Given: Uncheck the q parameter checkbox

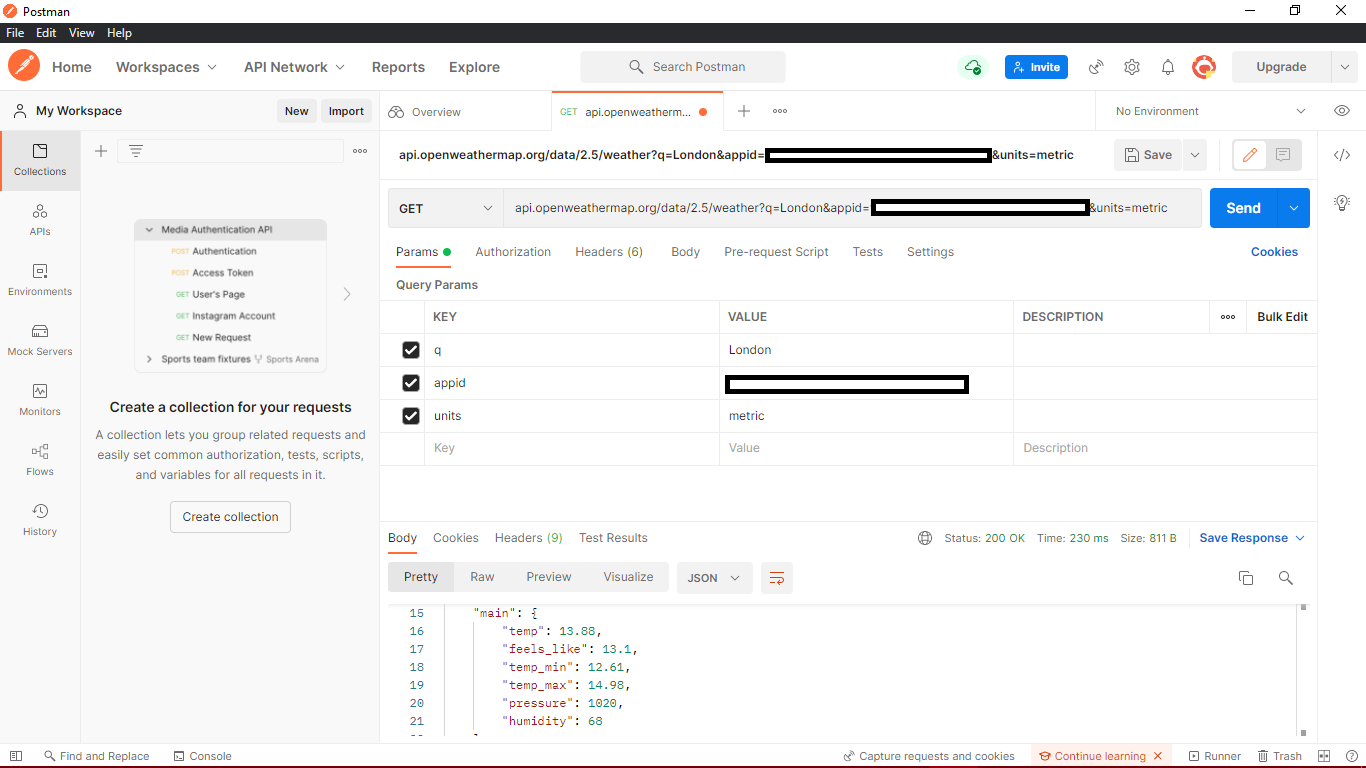Looking at the screenshot, I should tap(410, 350).
